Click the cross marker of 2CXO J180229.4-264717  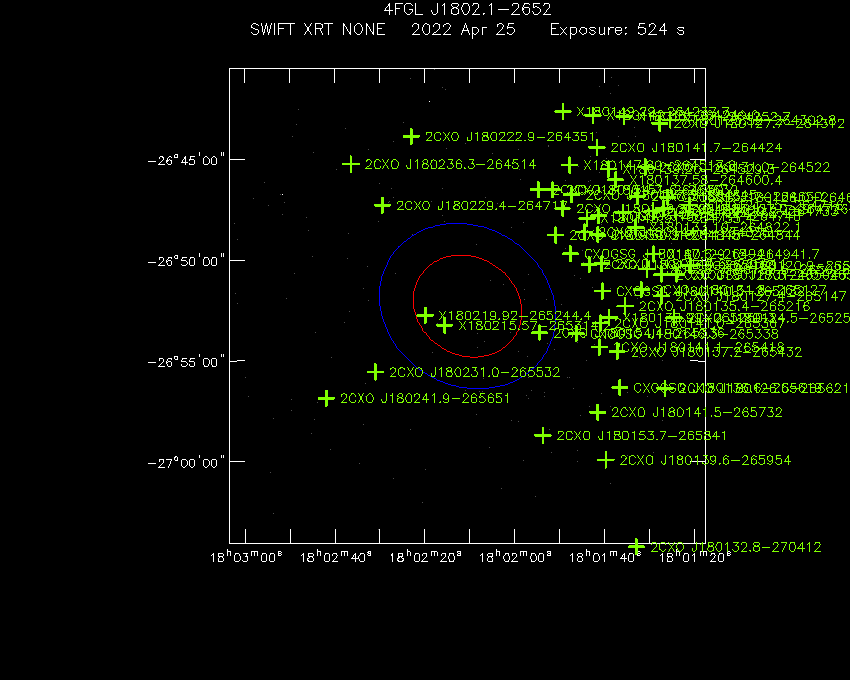coord(382,206)
